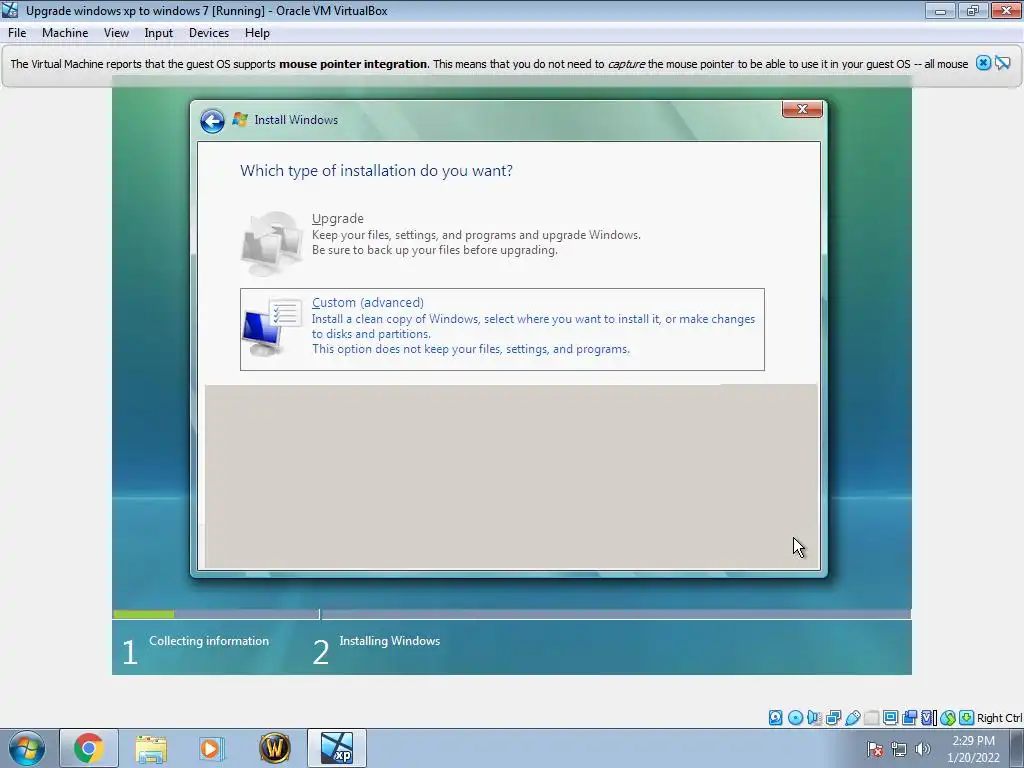Screen dimensions: 1024x768
Task: Click text 'This option does not keep your files'
Action: [x=404, y=349]
